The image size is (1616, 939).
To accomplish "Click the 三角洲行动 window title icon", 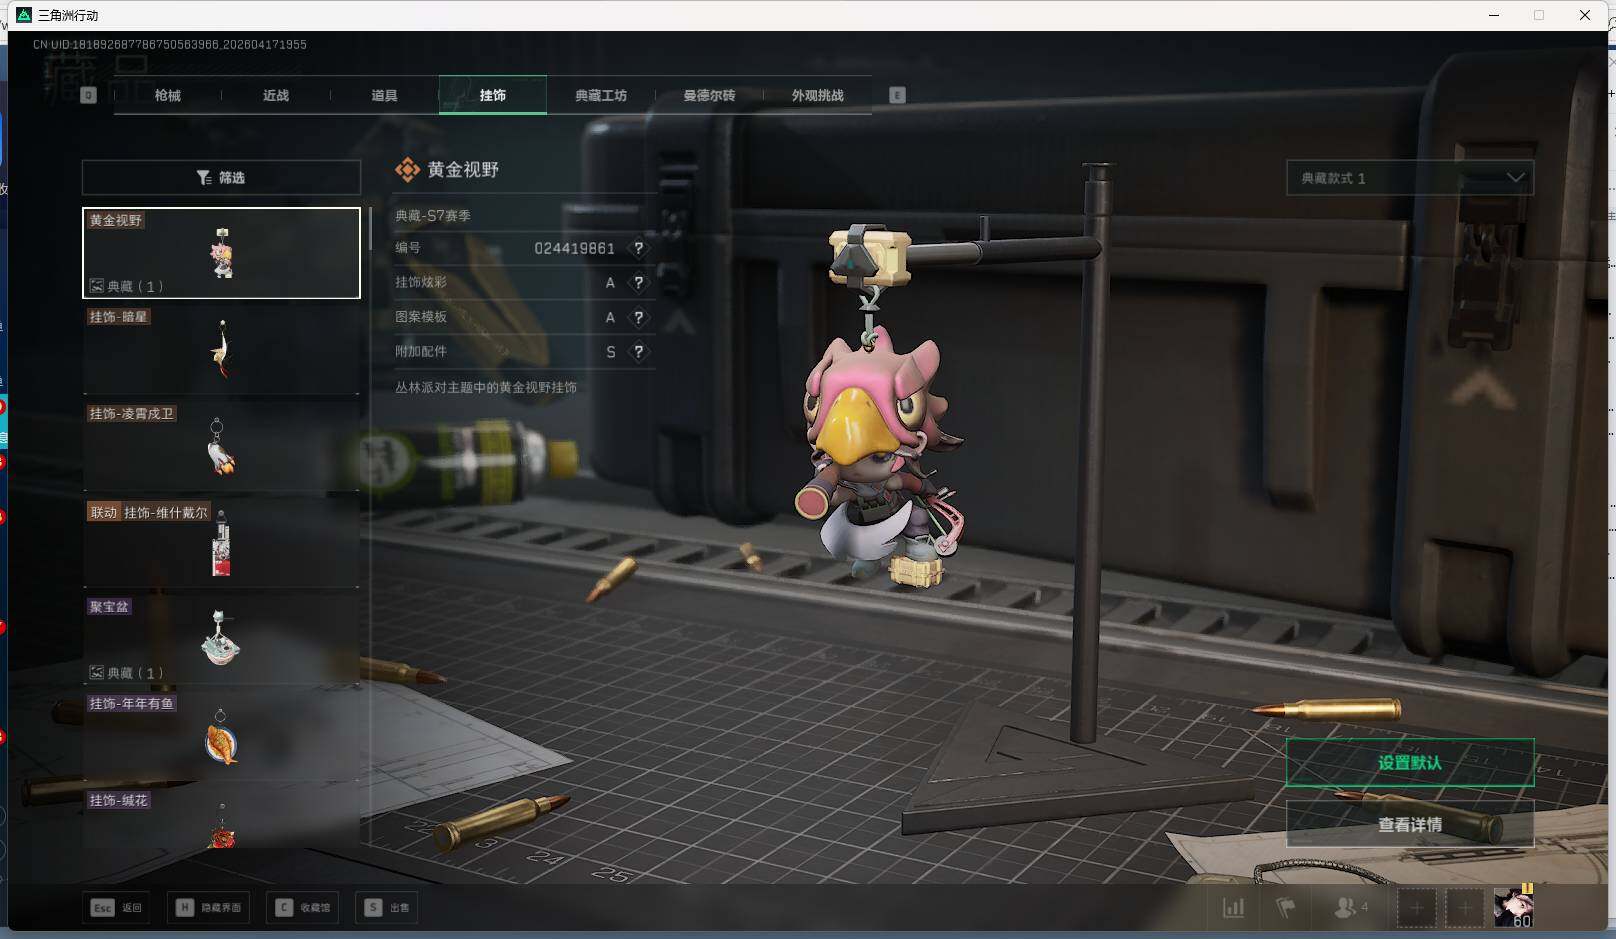I will (24, 15).
